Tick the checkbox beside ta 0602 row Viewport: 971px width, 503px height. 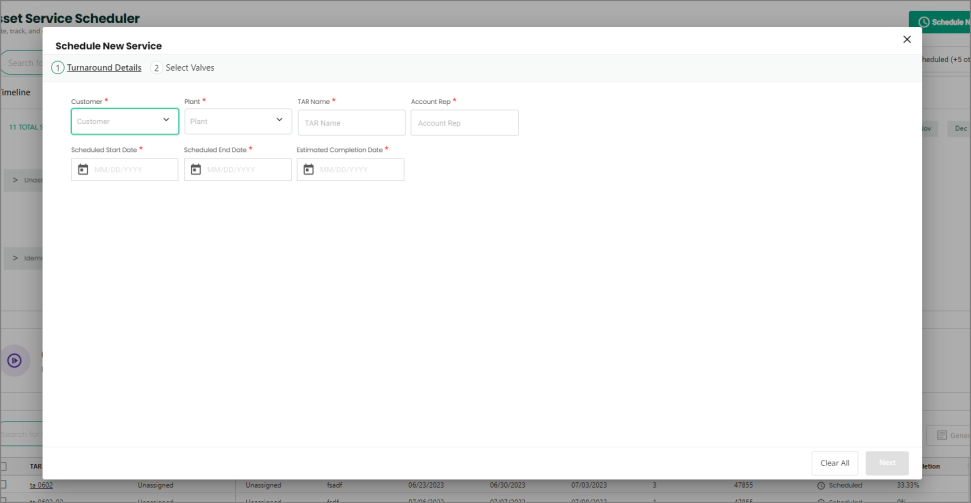(3, 485)
